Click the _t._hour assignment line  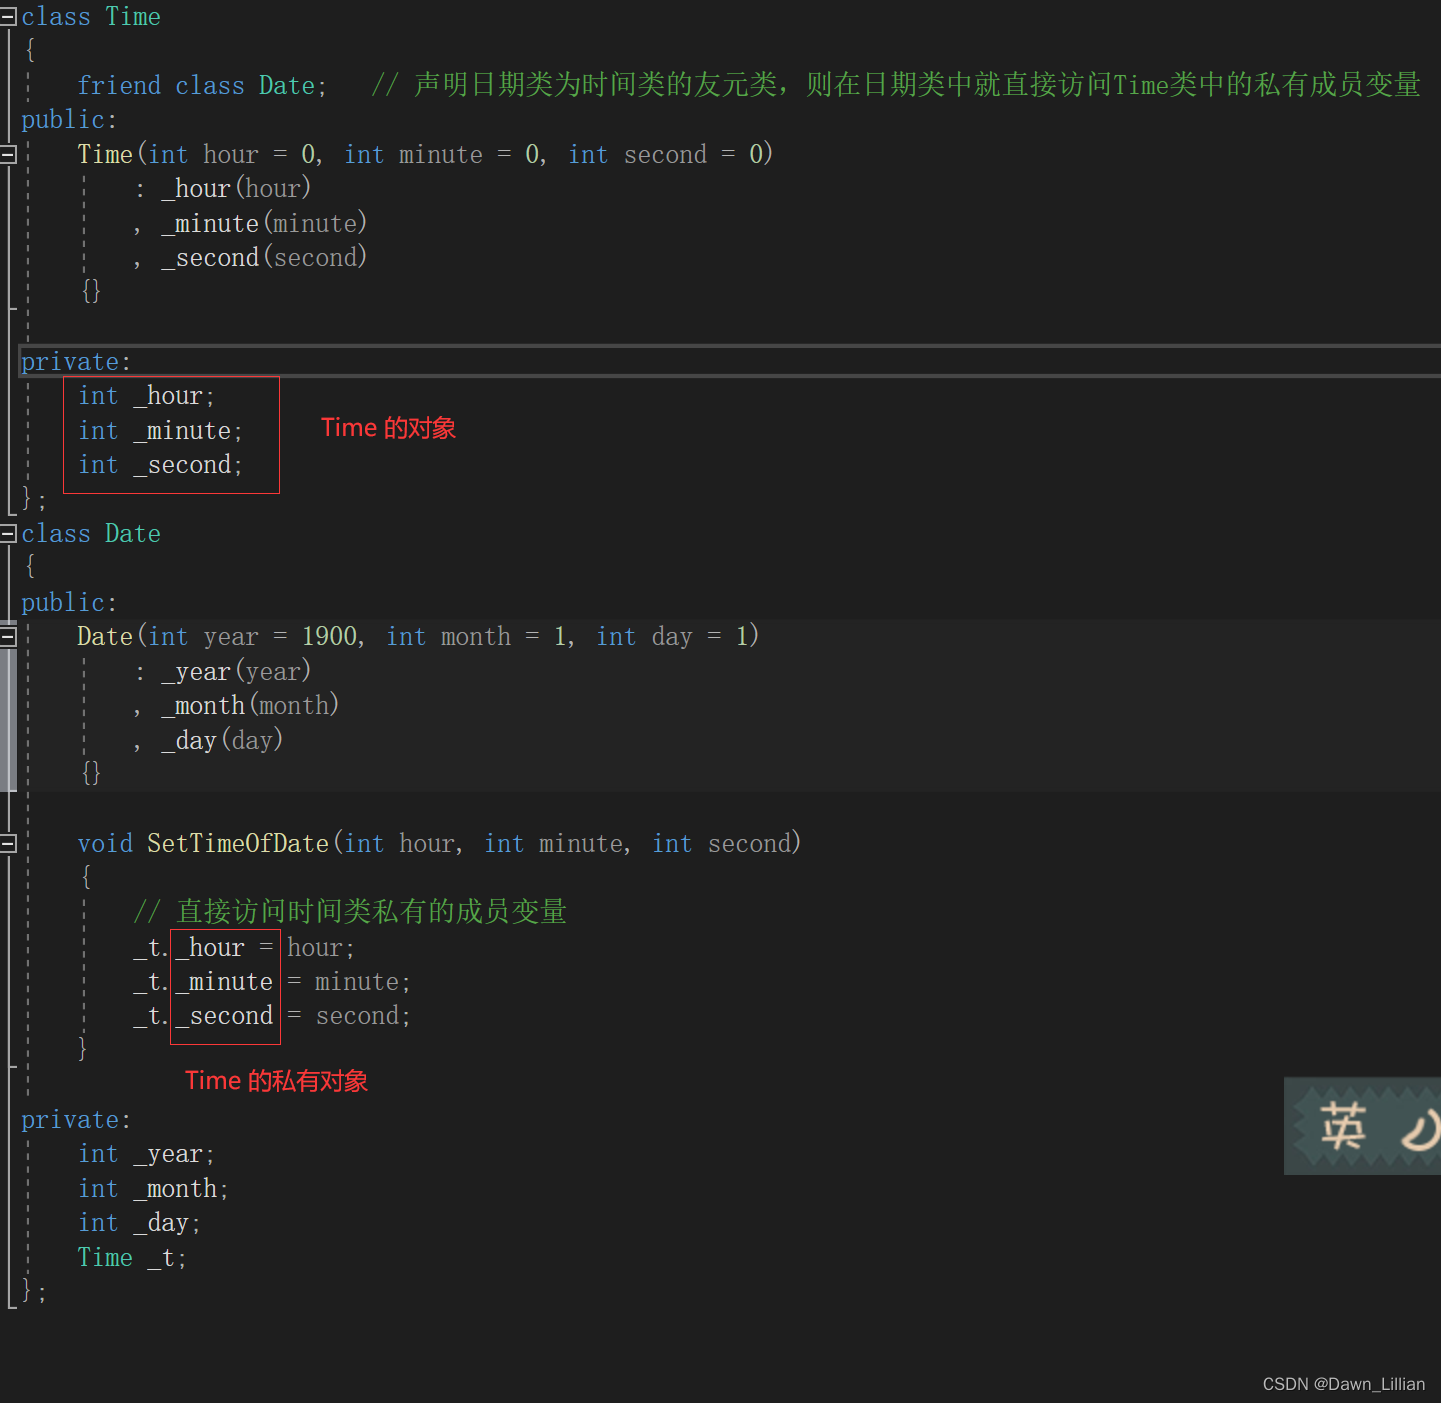coord(244,947)
